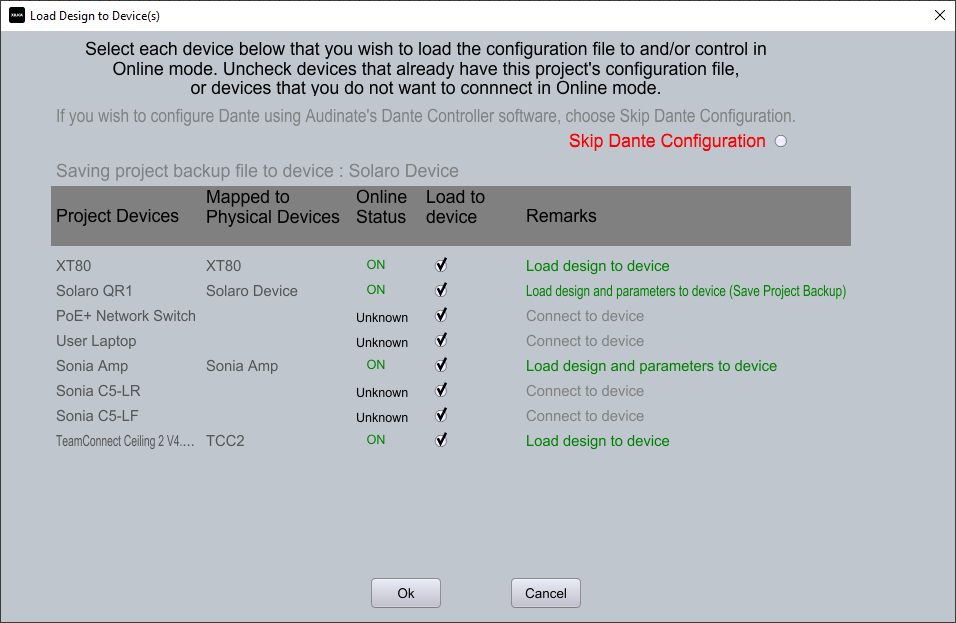Image resolution: width=956 pixels, height=623 pixels.
Task: Select the TeamConnect Ceiling 2 V4 device name
Action: (125, 441)
